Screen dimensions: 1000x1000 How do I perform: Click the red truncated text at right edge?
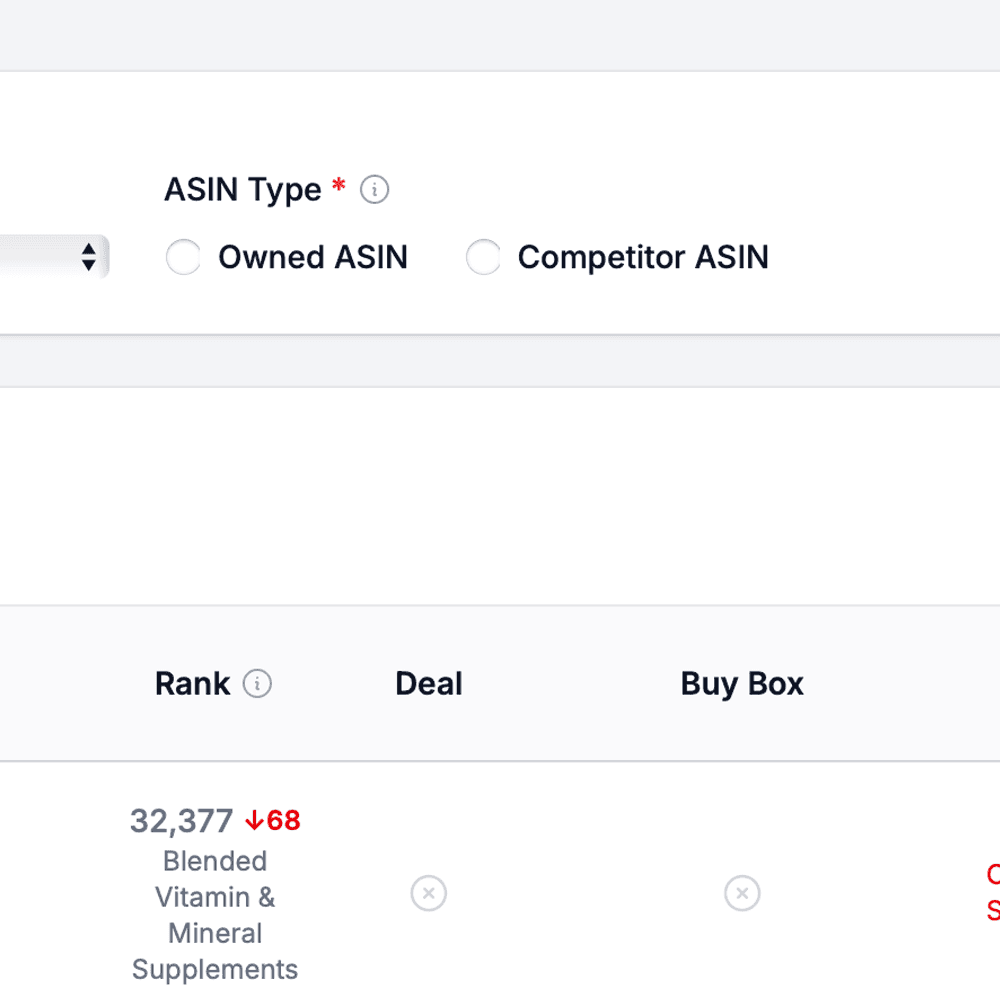(992, 892)
